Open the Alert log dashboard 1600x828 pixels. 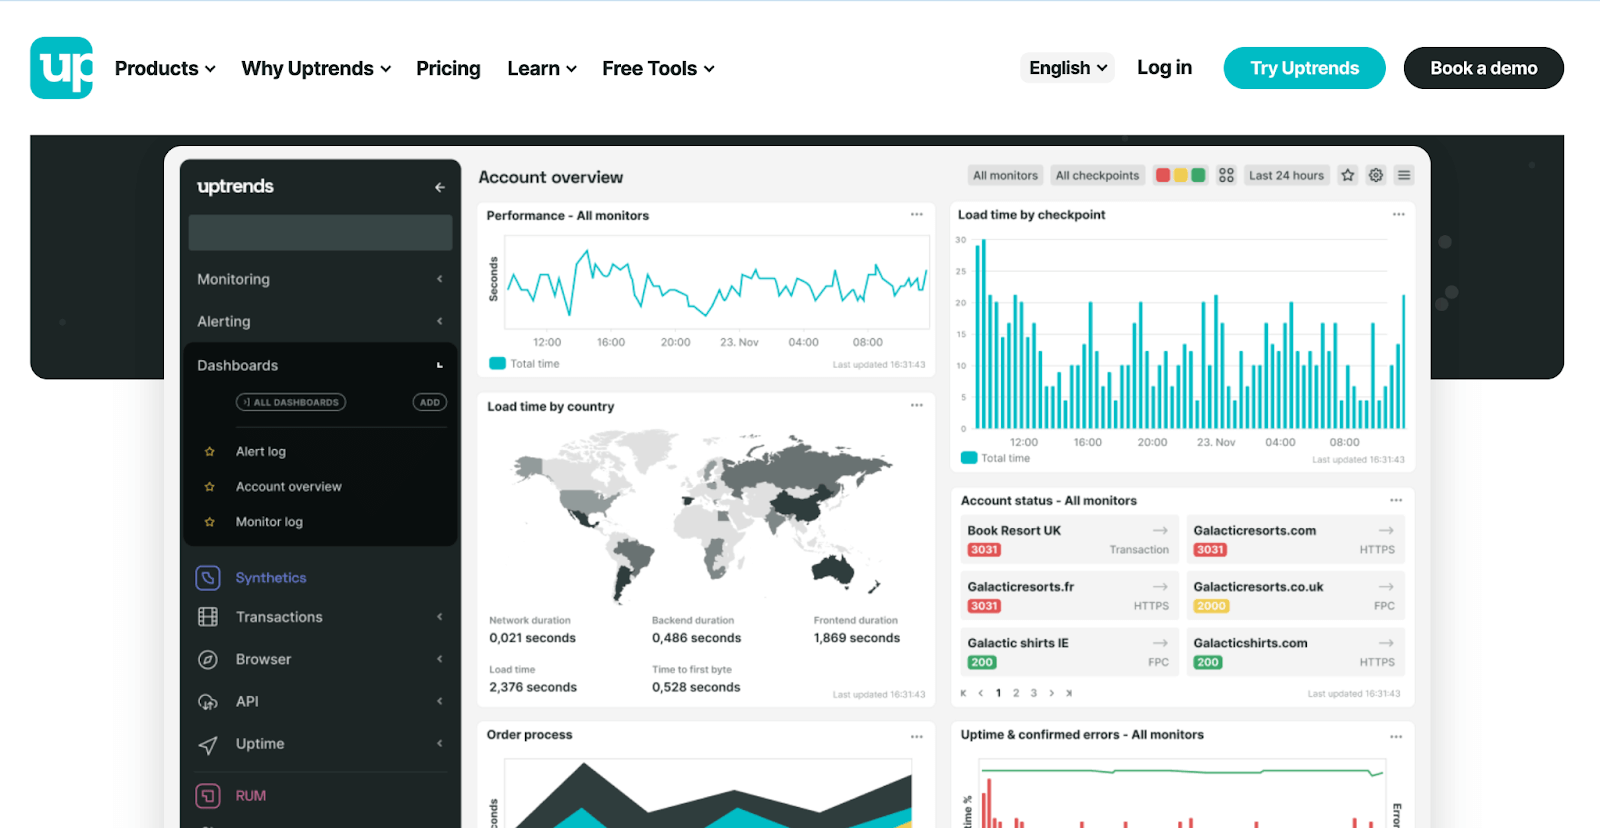click(x=261, y=452)
